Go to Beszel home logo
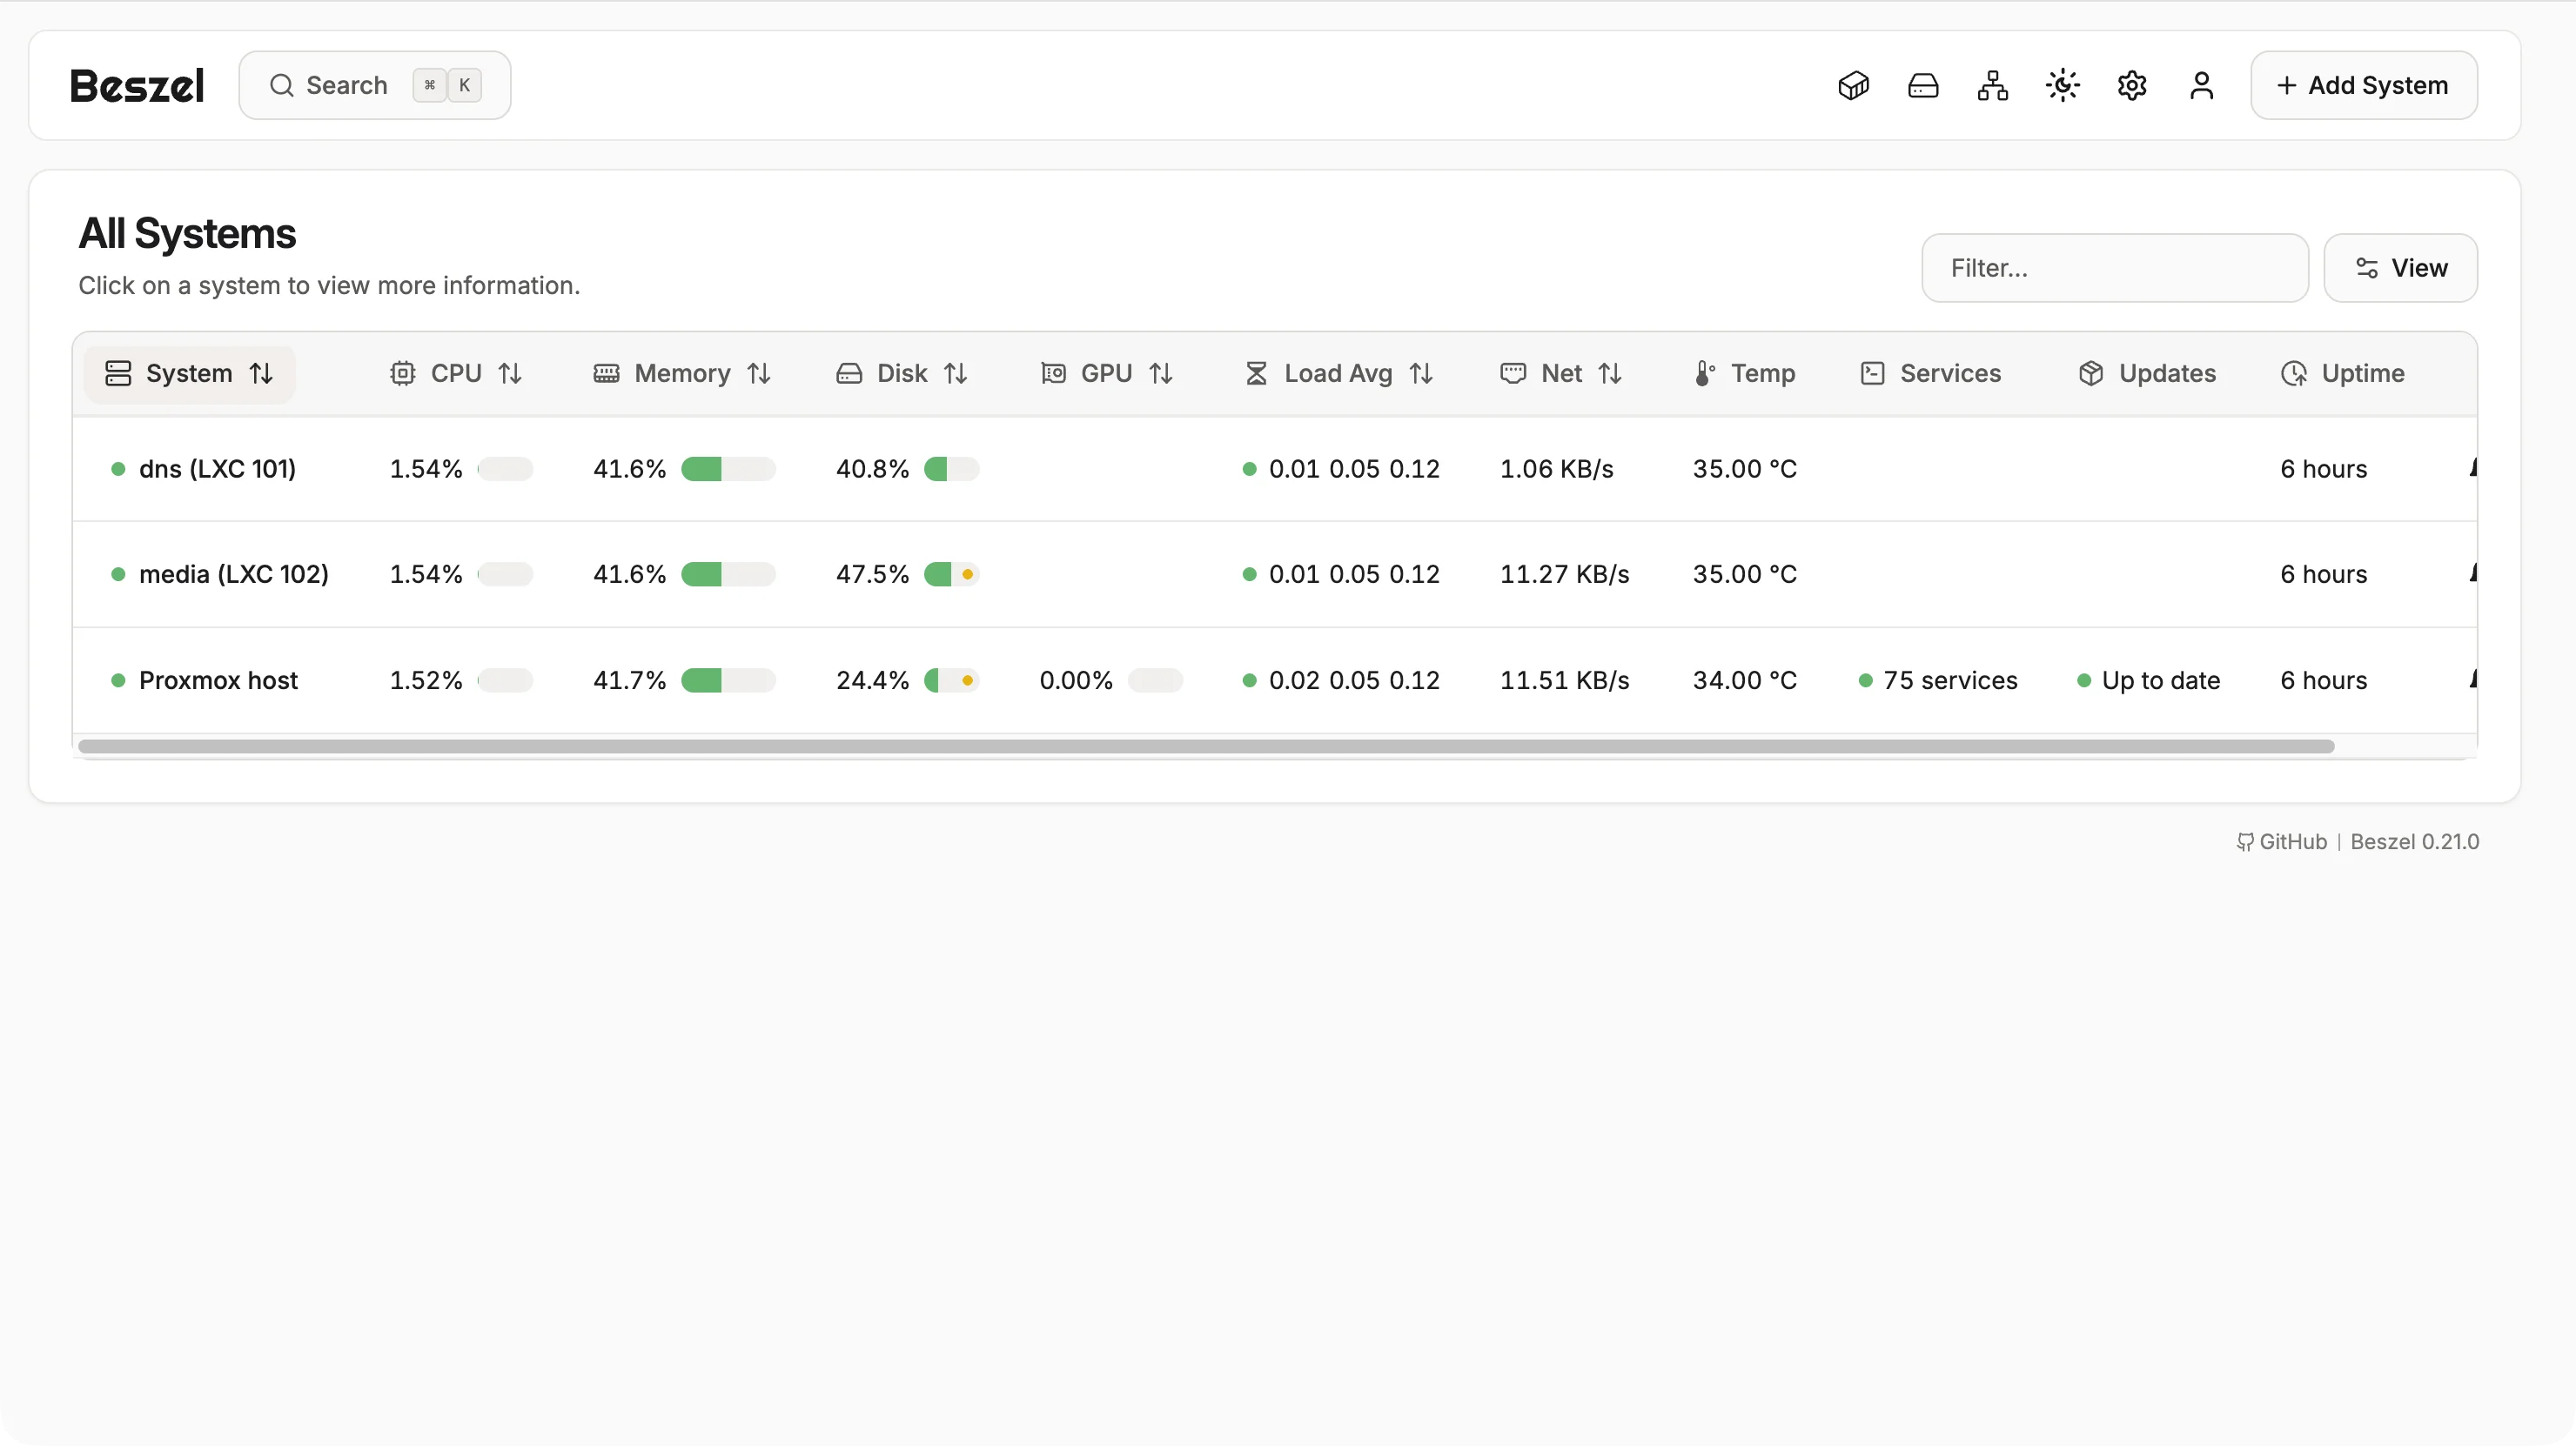Viewport: 2576px width, 1446px height. click(x=137, y=86)
